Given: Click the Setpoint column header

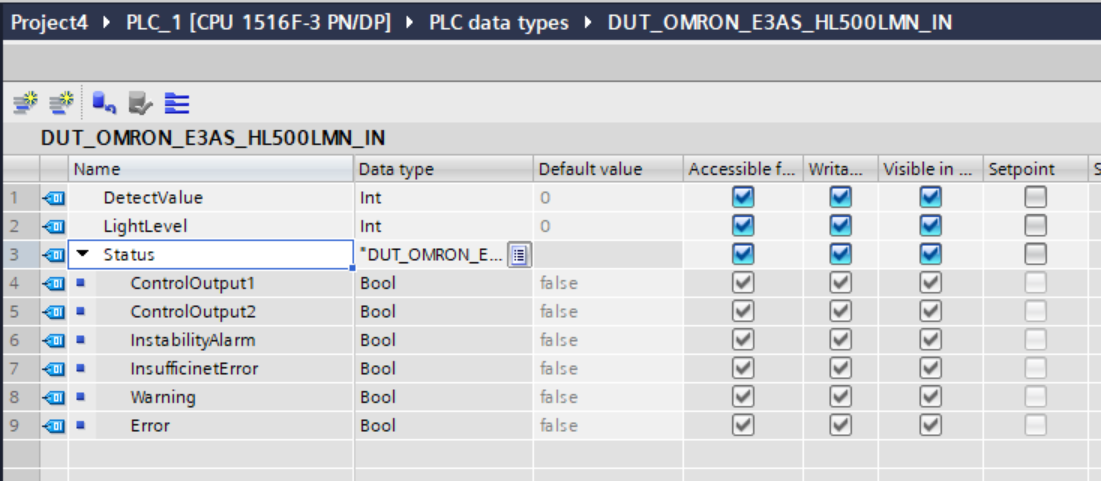Looking at the screenshot, I should pyautogui.click(x=1035, y=169).
